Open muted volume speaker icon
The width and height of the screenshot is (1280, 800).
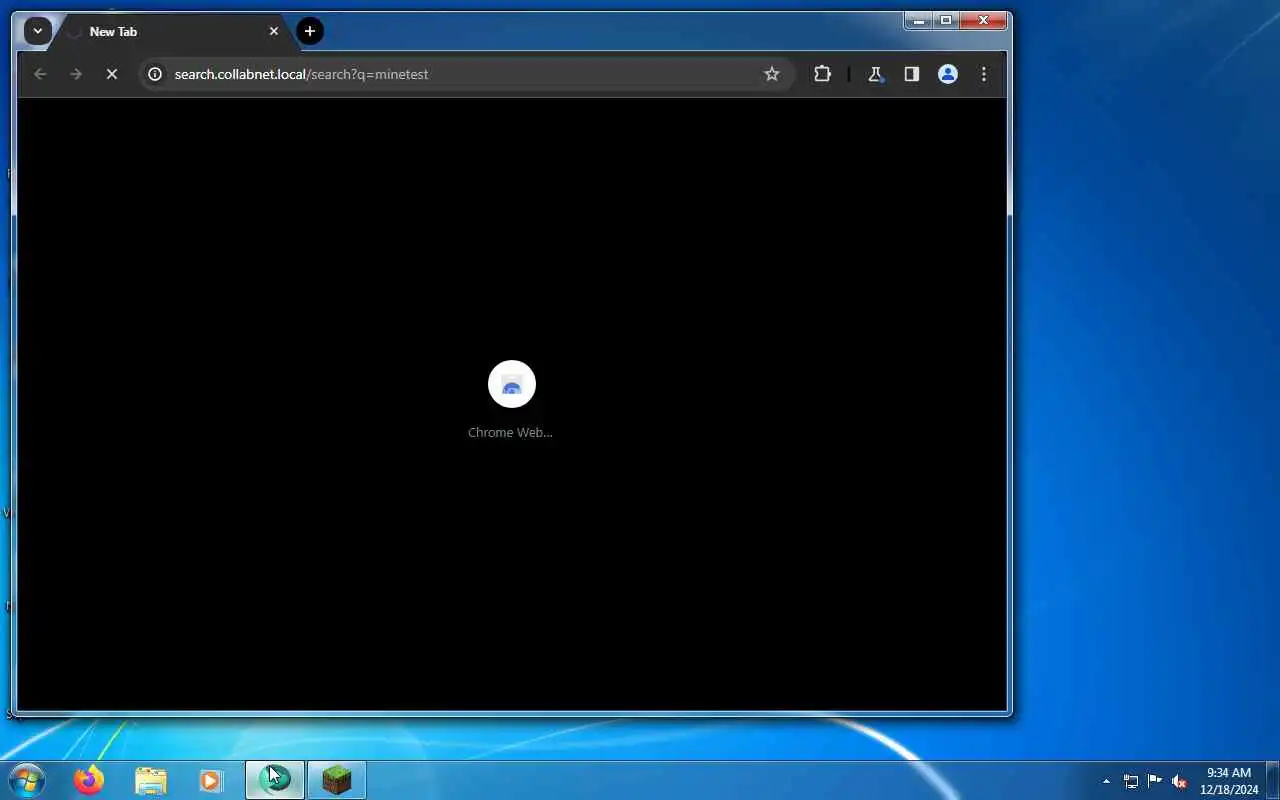point(1179,781)
